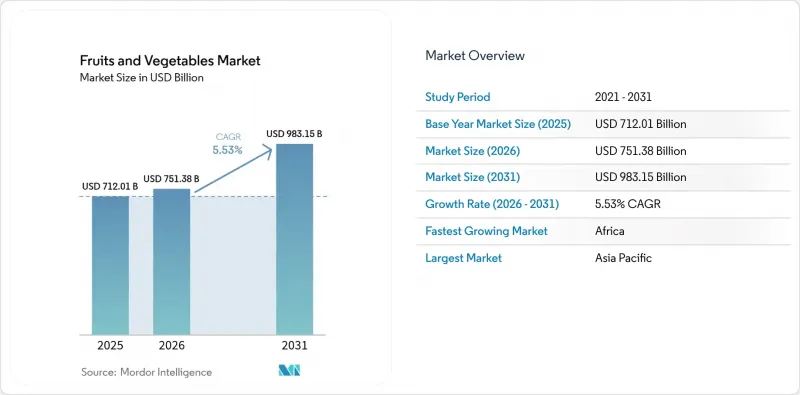
Task: Click the Study Period row label
Action: tap(458, 97)
